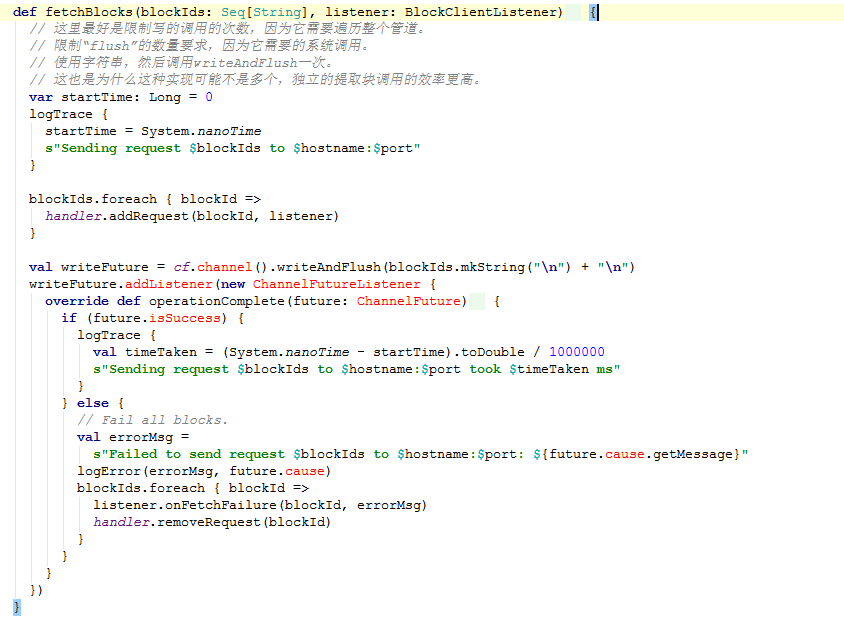Click the else keyword
This screenshot has width=844, height=624.
point(92,403)
